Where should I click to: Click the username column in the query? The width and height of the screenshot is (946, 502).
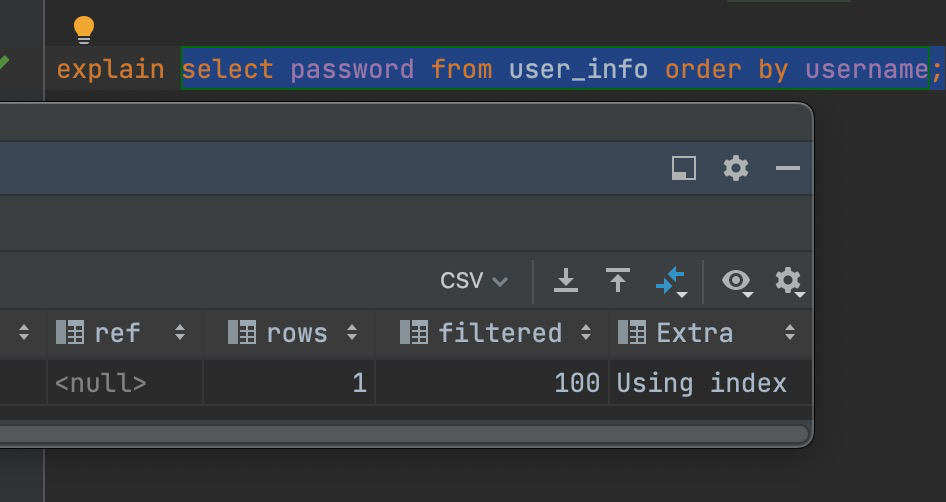point(867,69)
